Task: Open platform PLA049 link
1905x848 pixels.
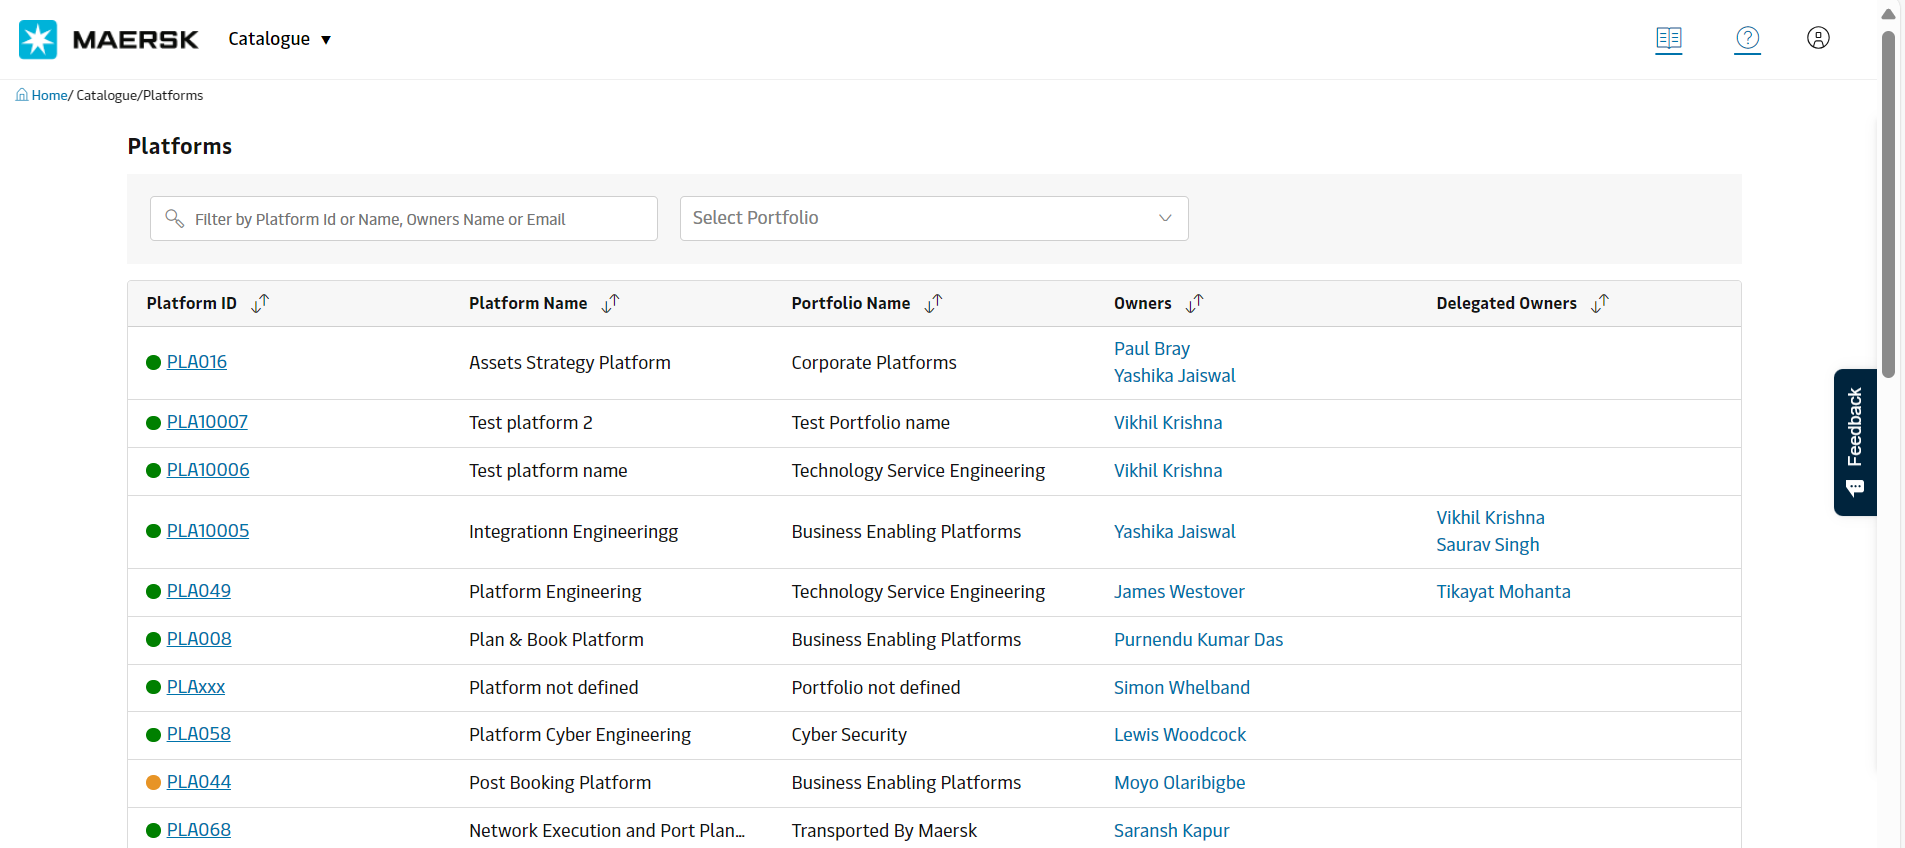Action: click(x=199, y=591)
